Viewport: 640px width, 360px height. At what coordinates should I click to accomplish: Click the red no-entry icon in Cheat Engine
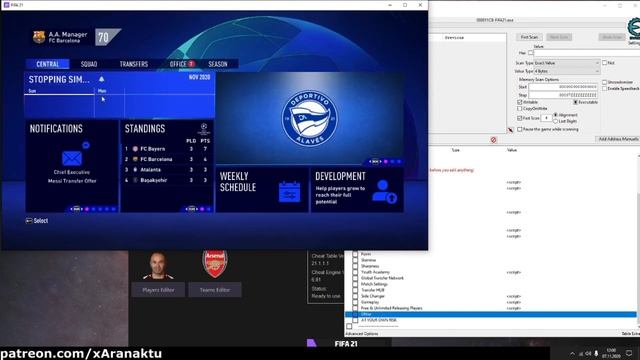(493, 140)
